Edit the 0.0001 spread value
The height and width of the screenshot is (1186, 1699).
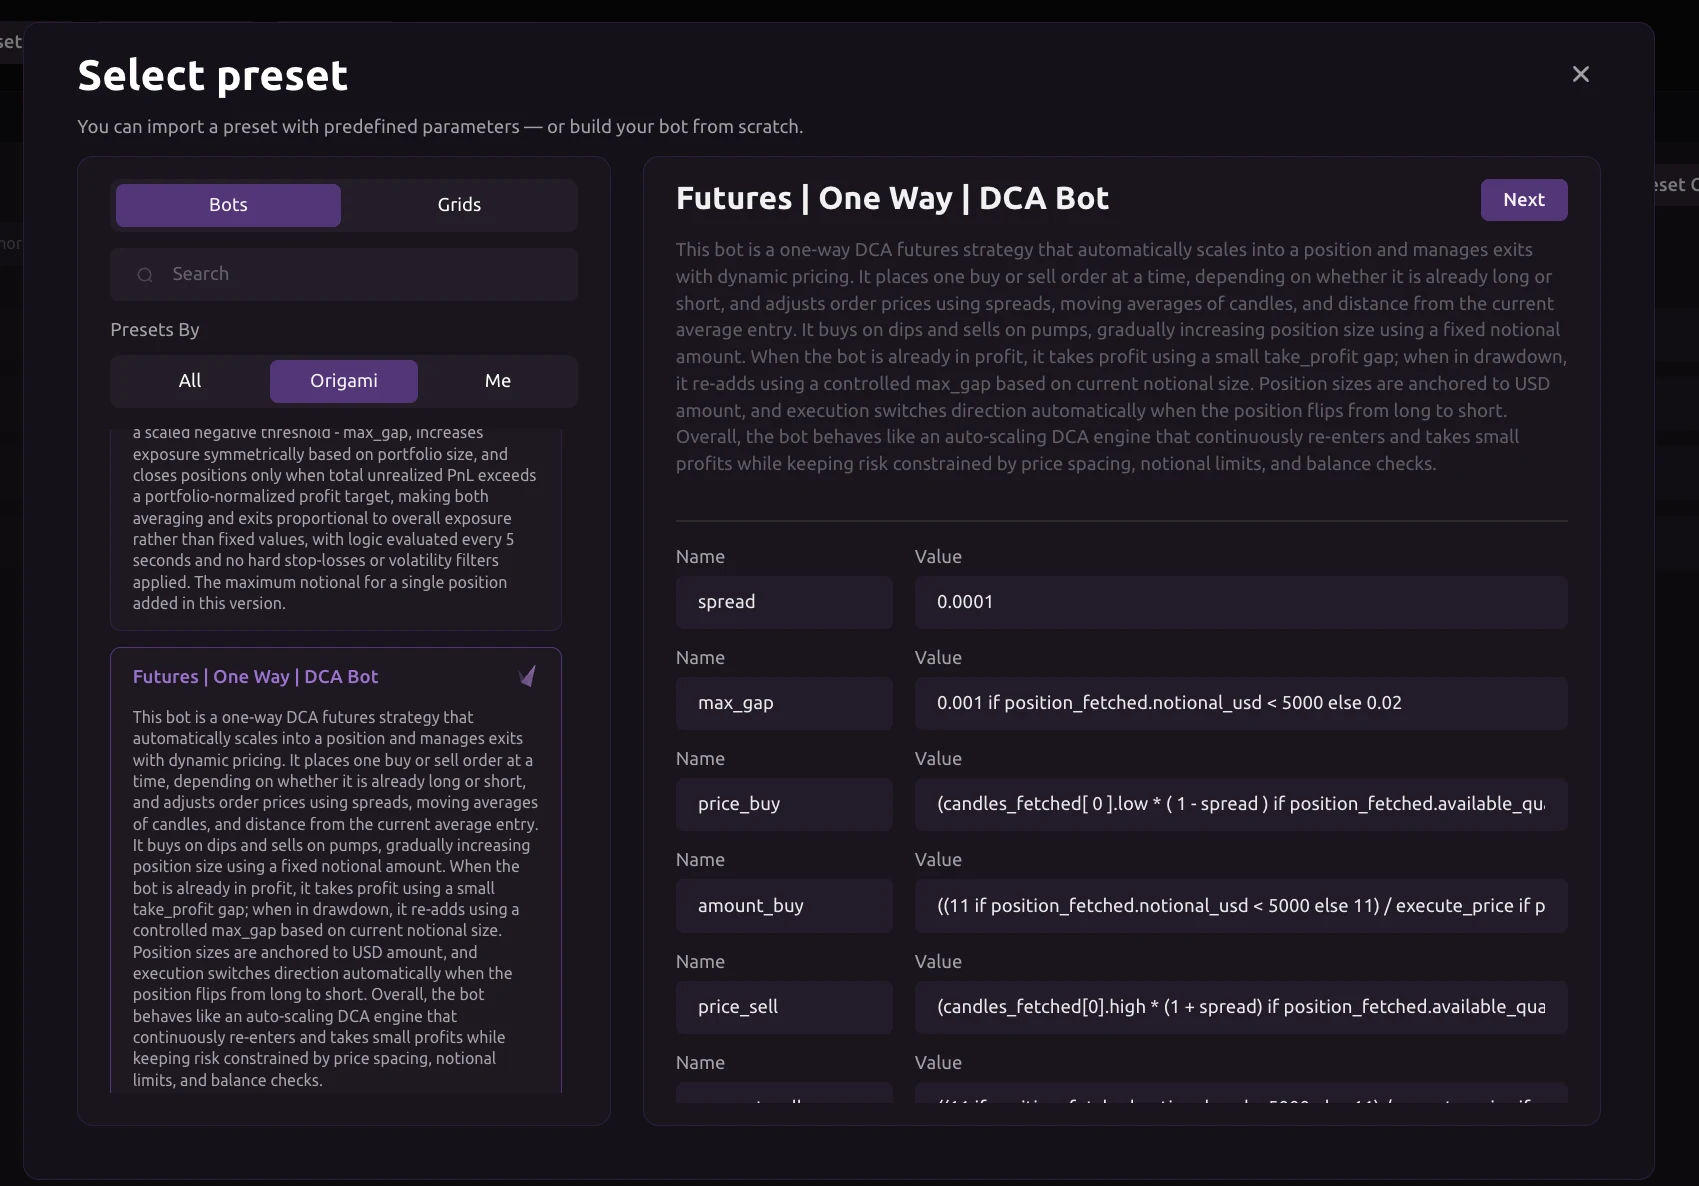pos(1241,602)
